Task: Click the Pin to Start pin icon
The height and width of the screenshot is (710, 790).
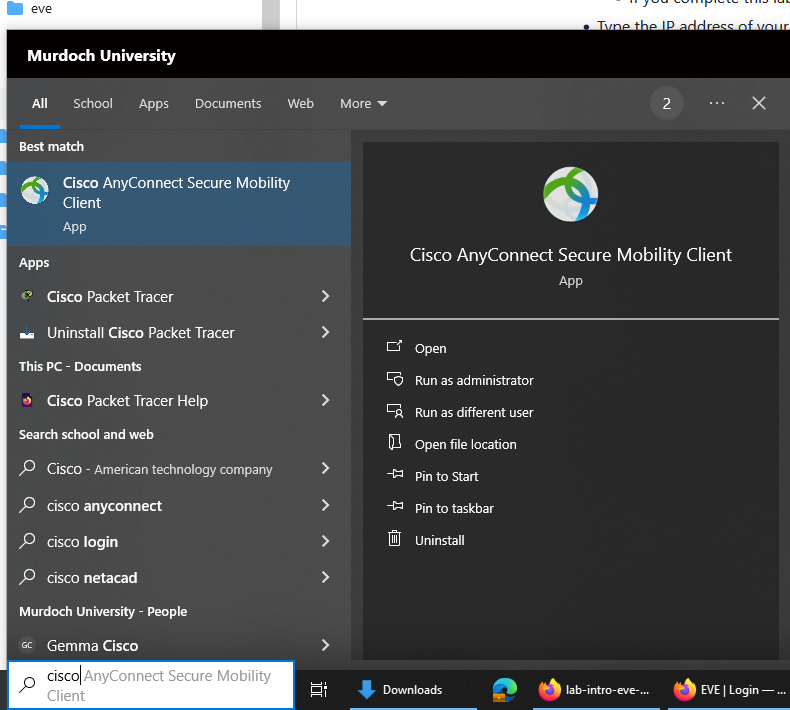Action: [x=395, y=474]
